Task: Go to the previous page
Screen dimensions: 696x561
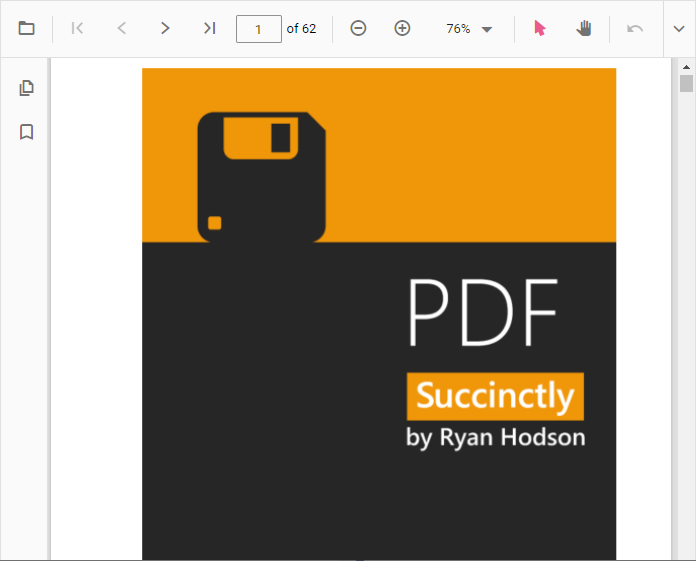Action: coord(122,28)
